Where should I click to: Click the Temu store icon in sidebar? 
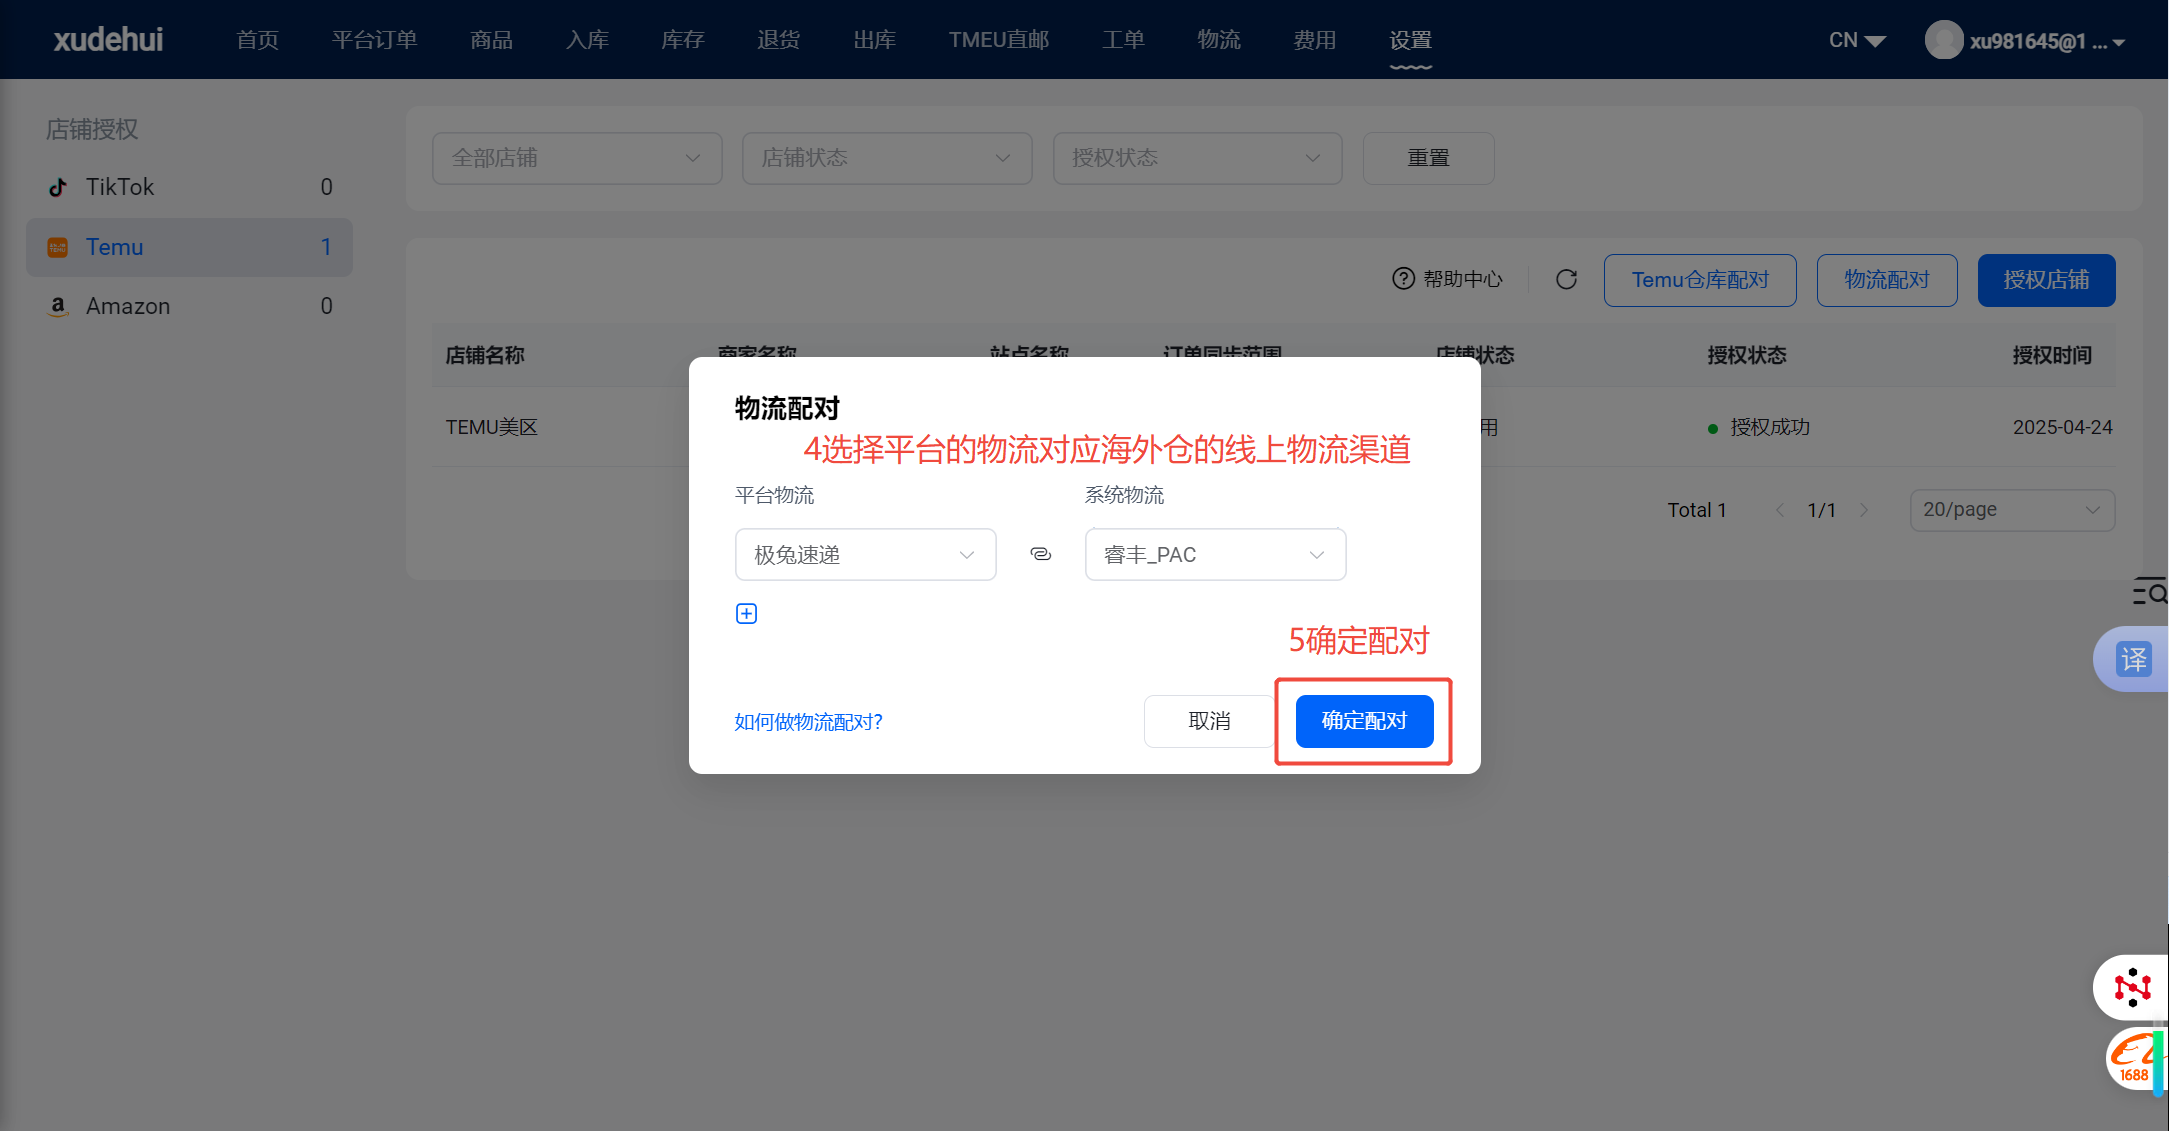click(x=58, y=247)
